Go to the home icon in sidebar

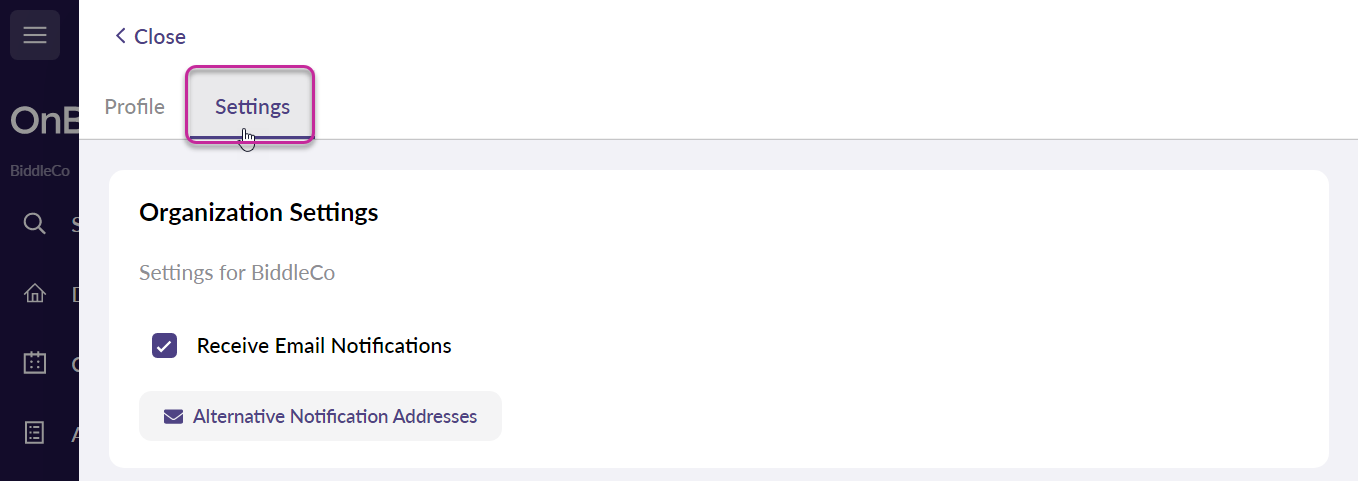coord(35,294)
